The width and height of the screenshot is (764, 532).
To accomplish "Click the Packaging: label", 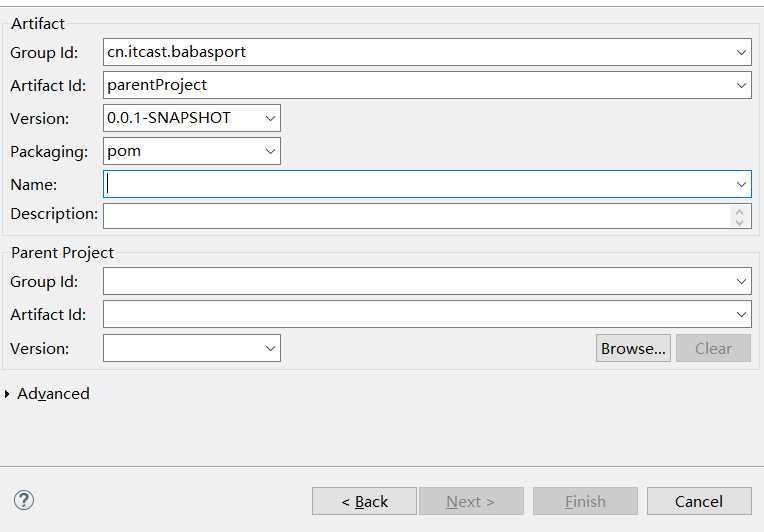I will [x=49, y=152].
